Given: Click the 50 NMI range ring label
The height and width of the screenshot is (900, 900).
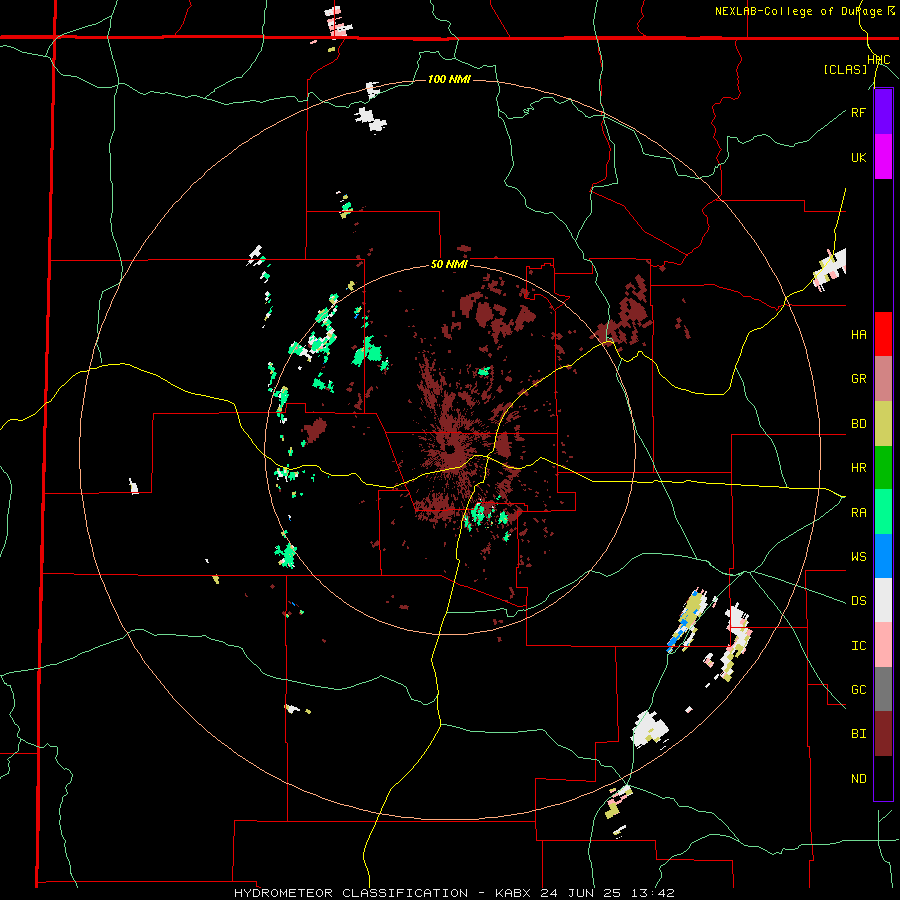Looking at the screenshot, I should 449,264.
